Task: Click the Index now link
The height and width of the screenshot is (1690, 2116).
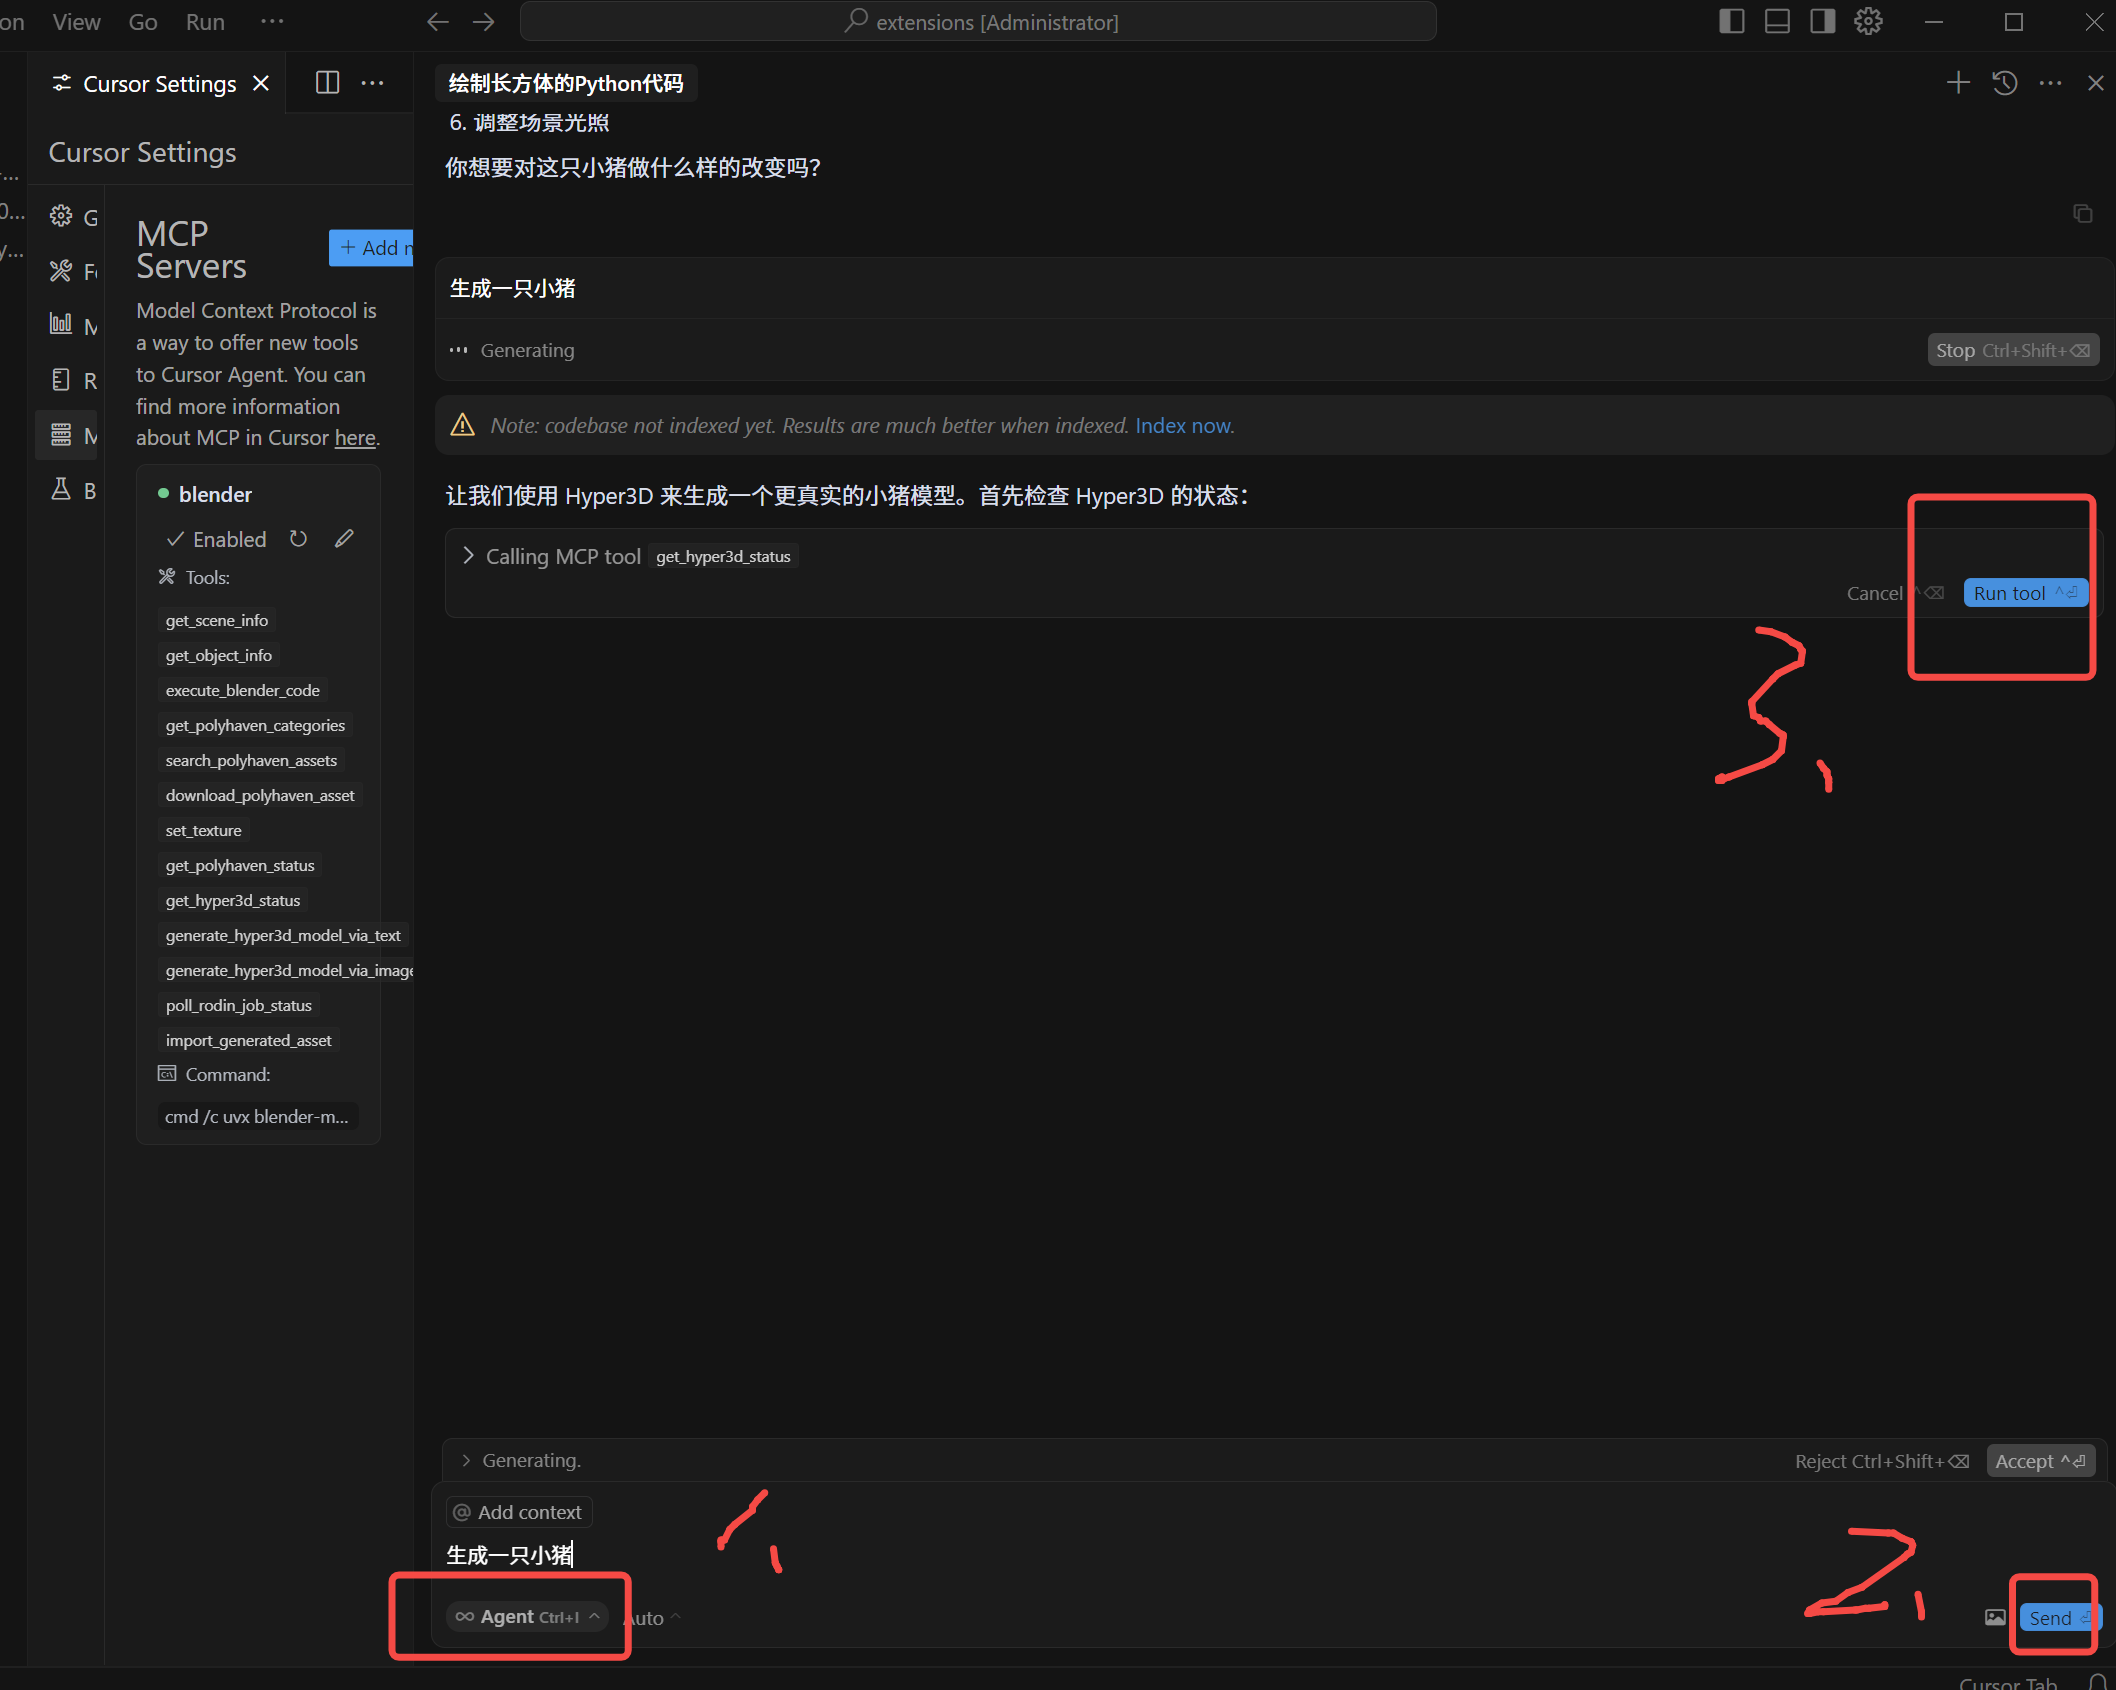Action: tap(1184, 426)
